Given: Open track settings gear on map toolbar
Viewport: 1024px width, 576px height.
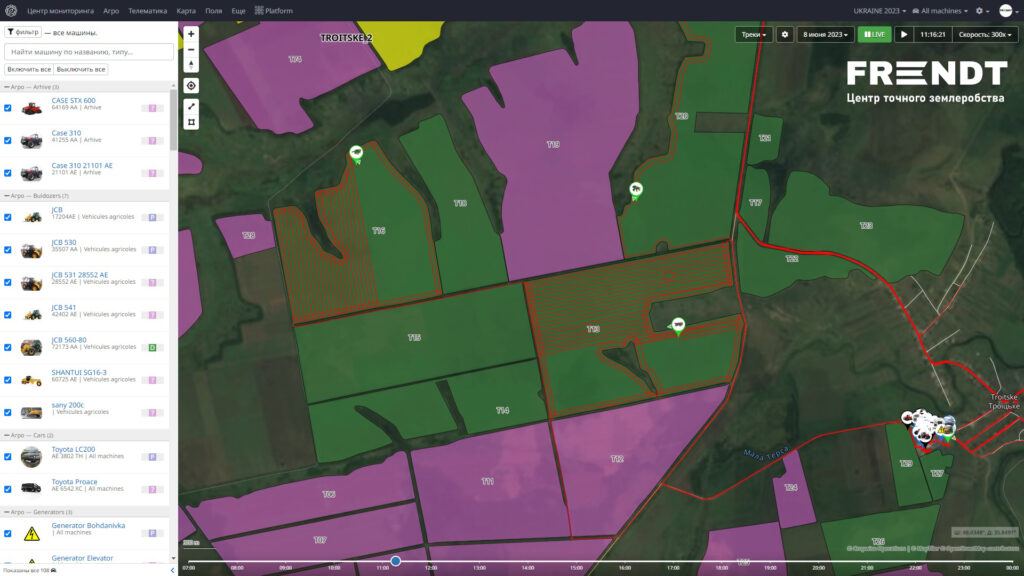Looking at the screenshot, I should [784, 35].
